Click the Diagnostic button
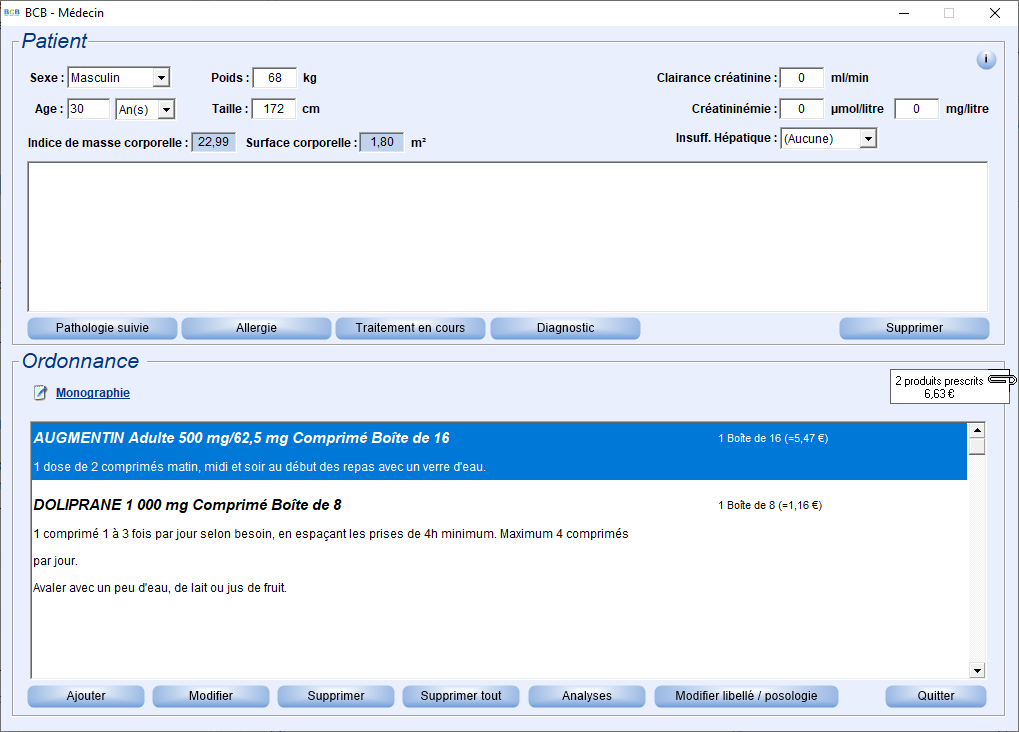The width and height of the screenshot is (1019, 732). 565,328
